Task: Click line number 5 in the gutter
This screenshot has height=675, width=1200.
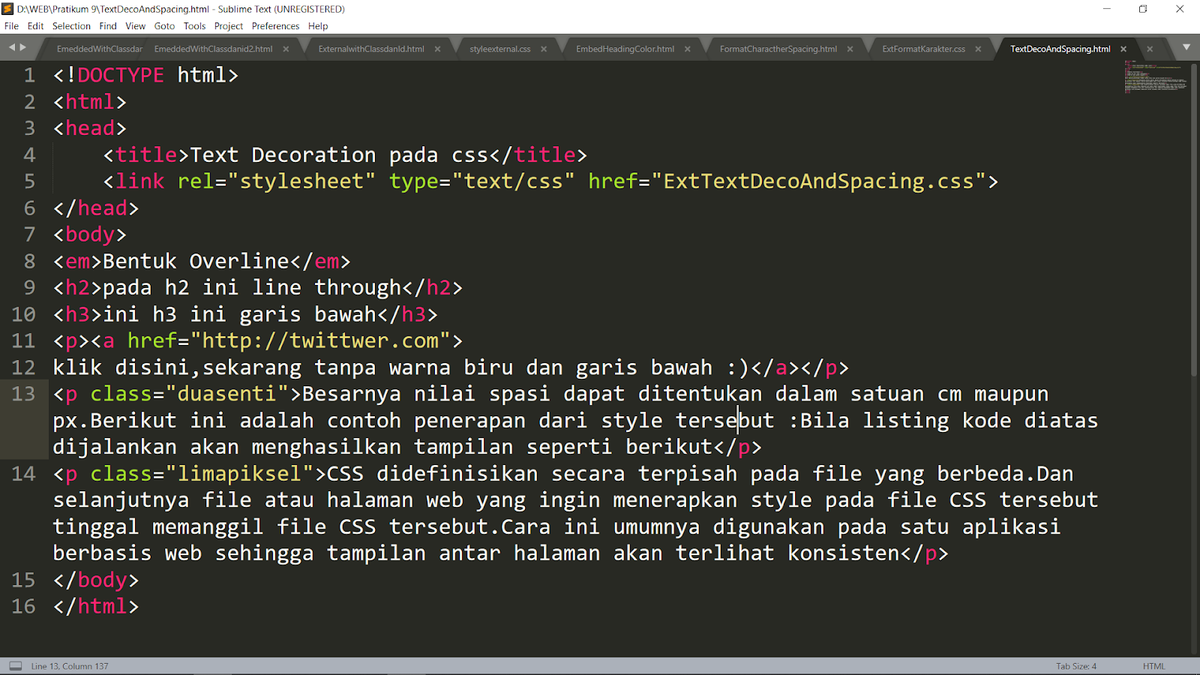Action: tap(29, 181)
